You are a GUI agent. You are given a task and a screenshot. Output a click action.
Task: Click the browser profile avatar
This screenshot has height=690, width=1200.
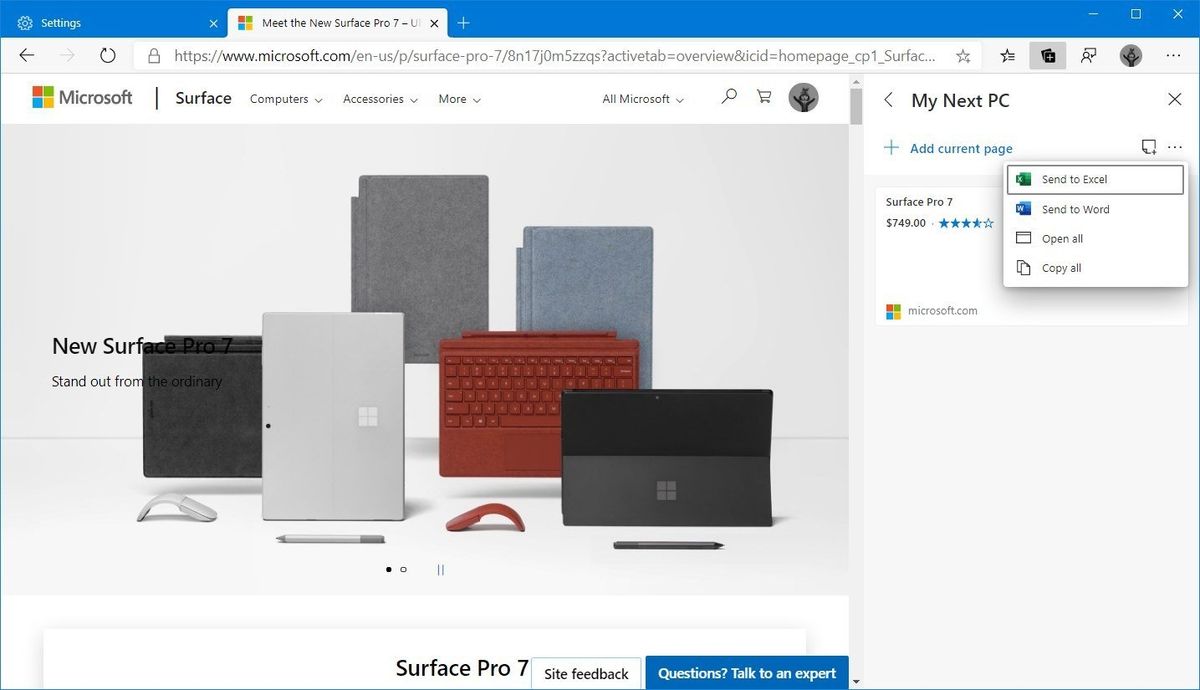point(1130,57)
